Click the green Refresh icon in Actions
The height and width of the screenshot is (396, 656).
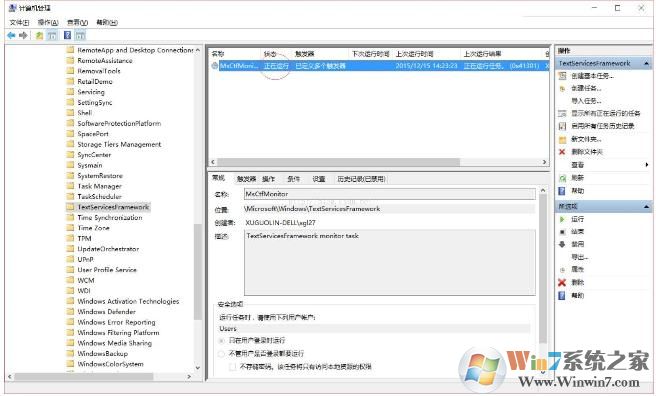(562, 178)
